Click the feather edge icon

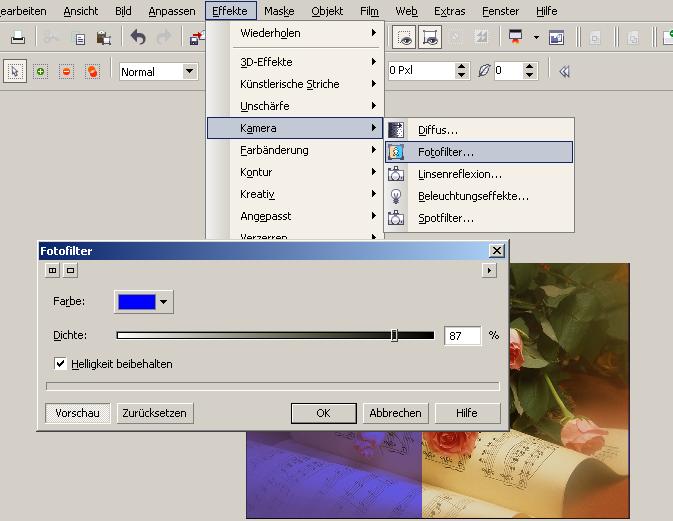coord(484,70)
